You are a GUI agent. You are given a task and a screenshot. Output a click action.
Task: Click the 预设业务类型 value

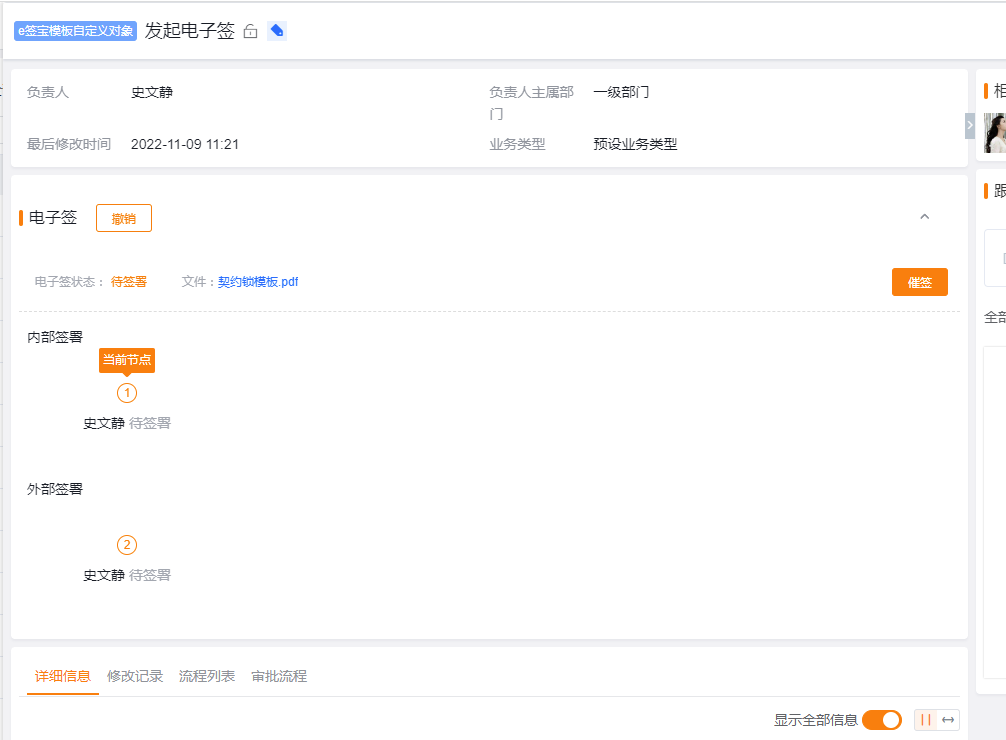(x=635, y=144)
